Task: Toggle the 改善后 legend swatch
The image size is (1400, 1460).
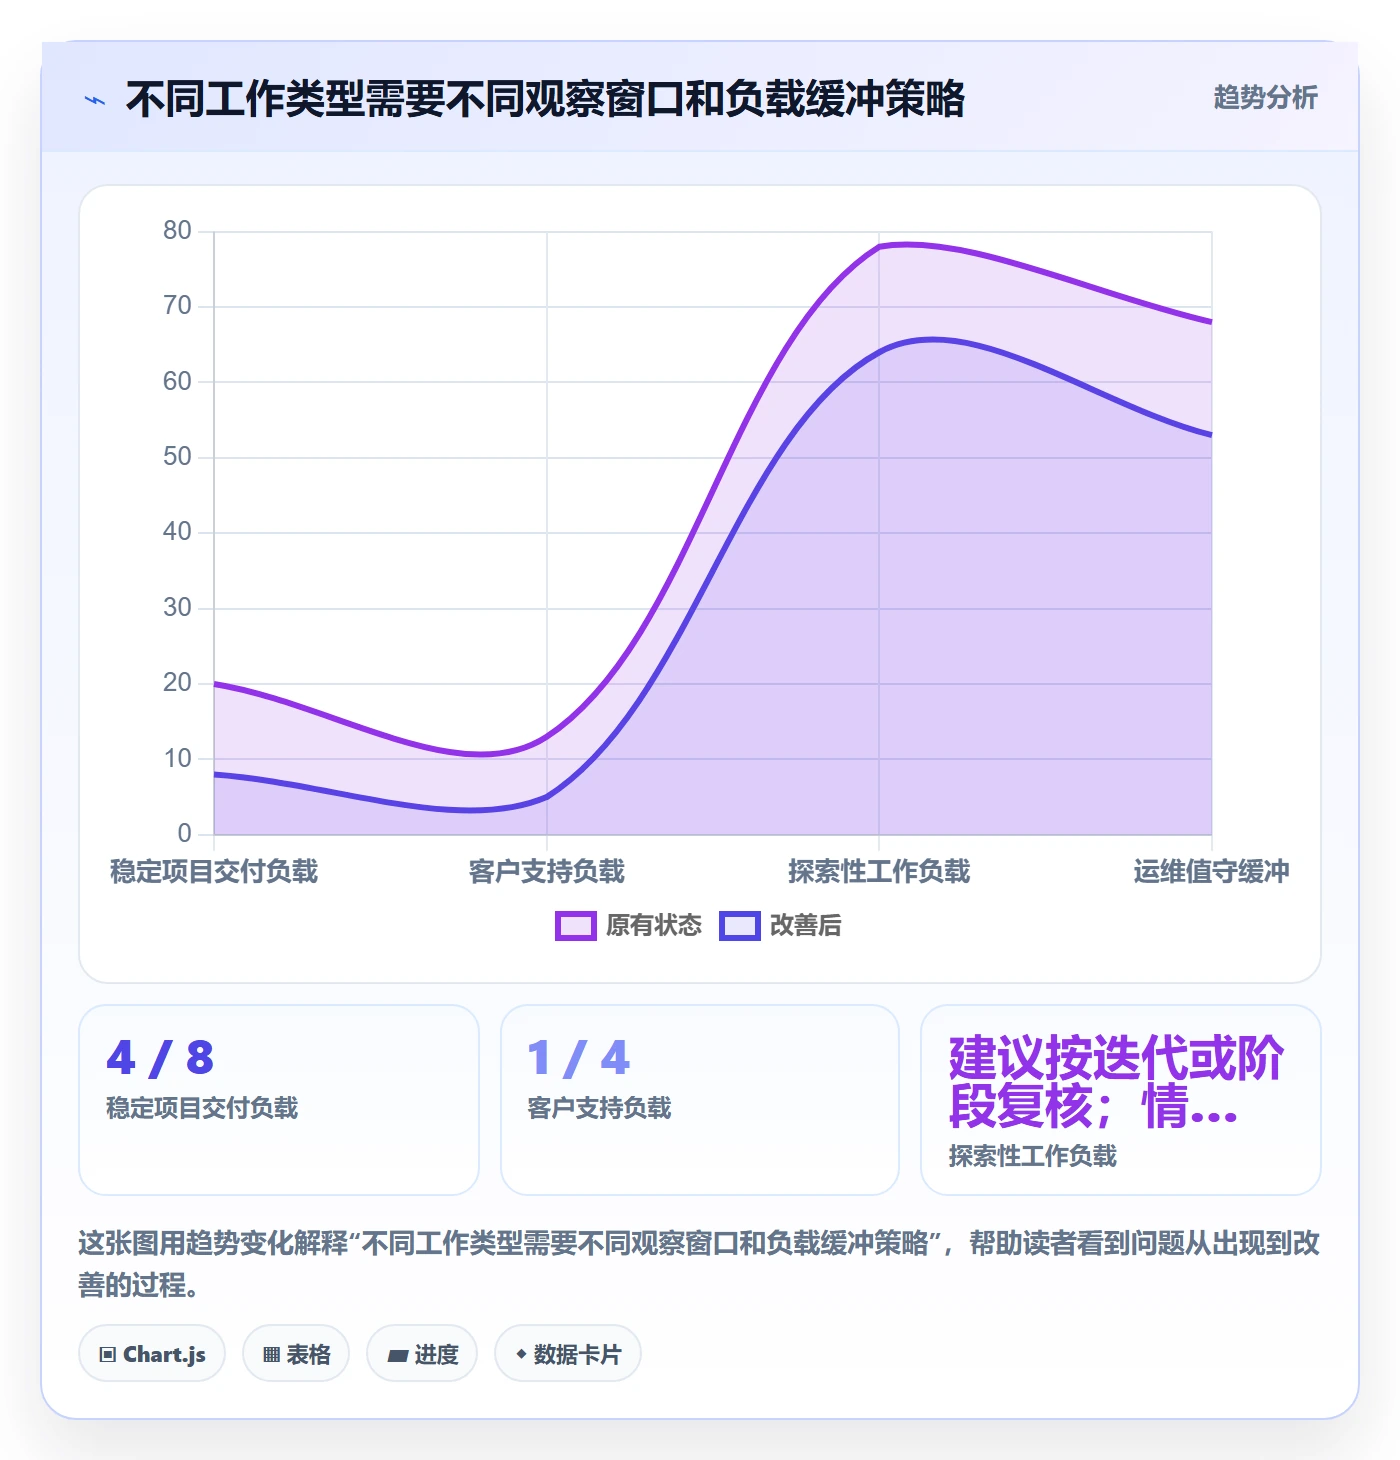Action: pos(740,926)
